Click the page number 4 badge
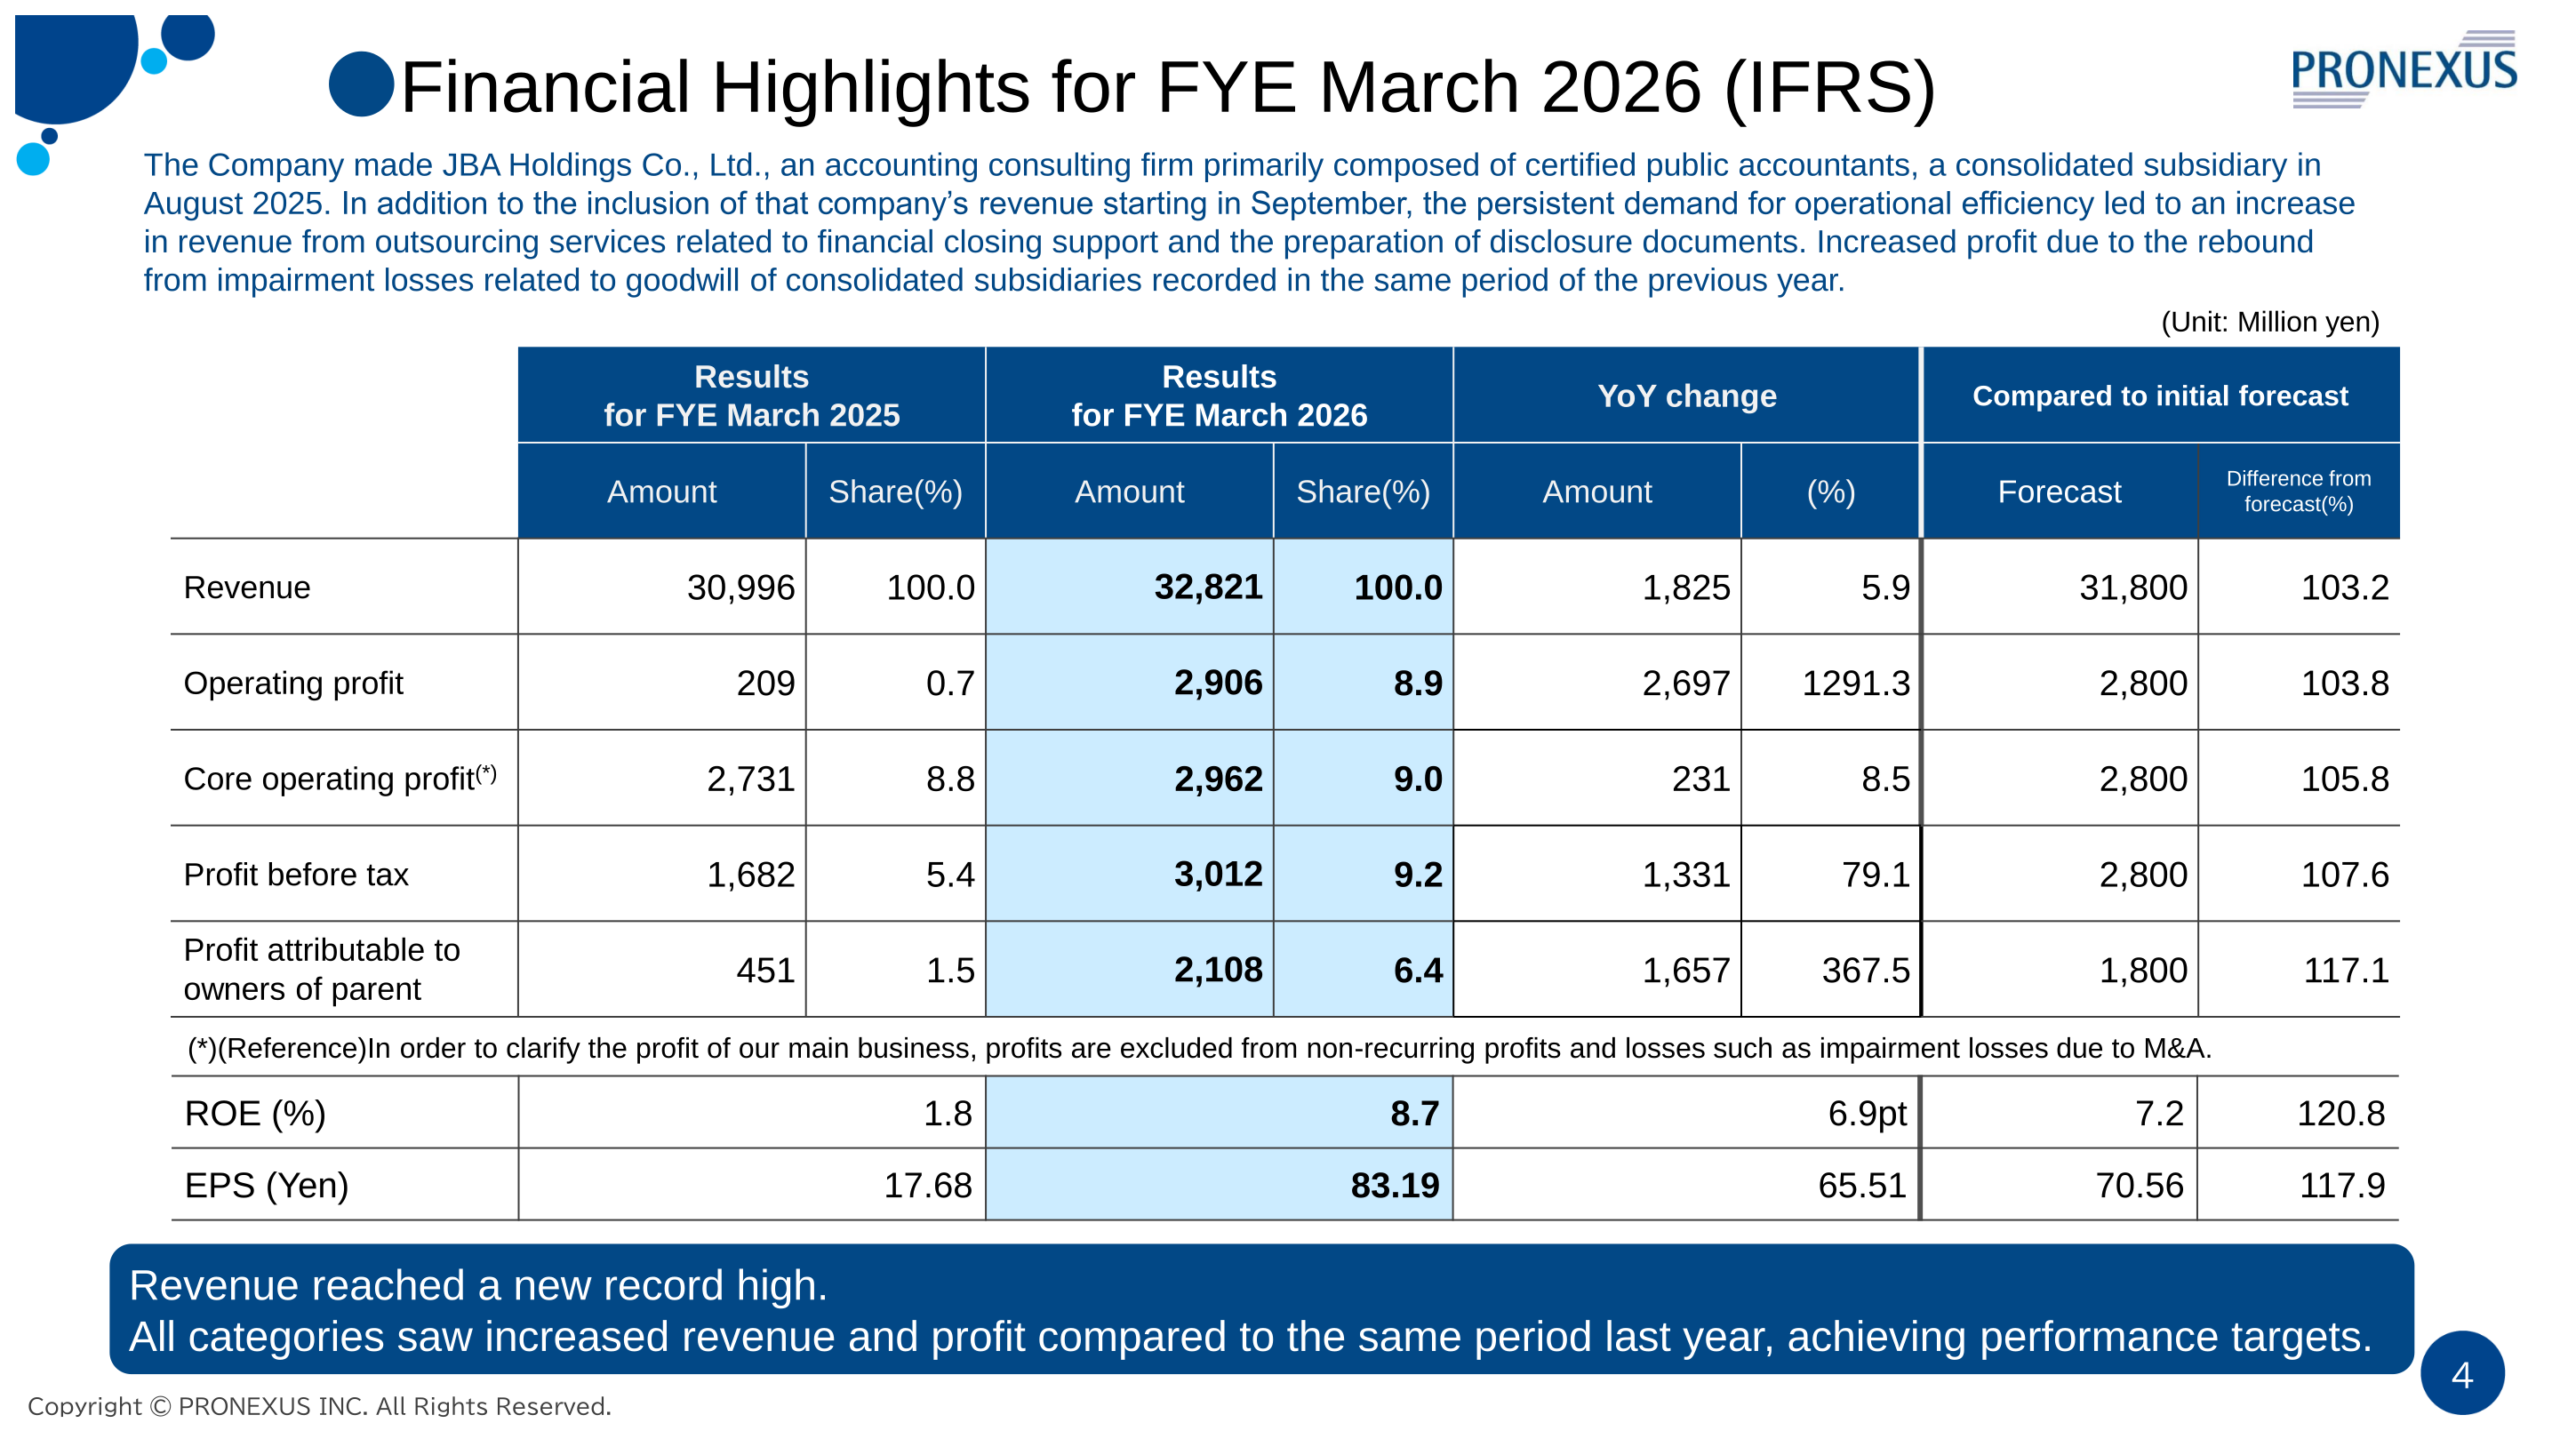The width and height of the screenshot is (2560, 1439). (2461, 1373)
